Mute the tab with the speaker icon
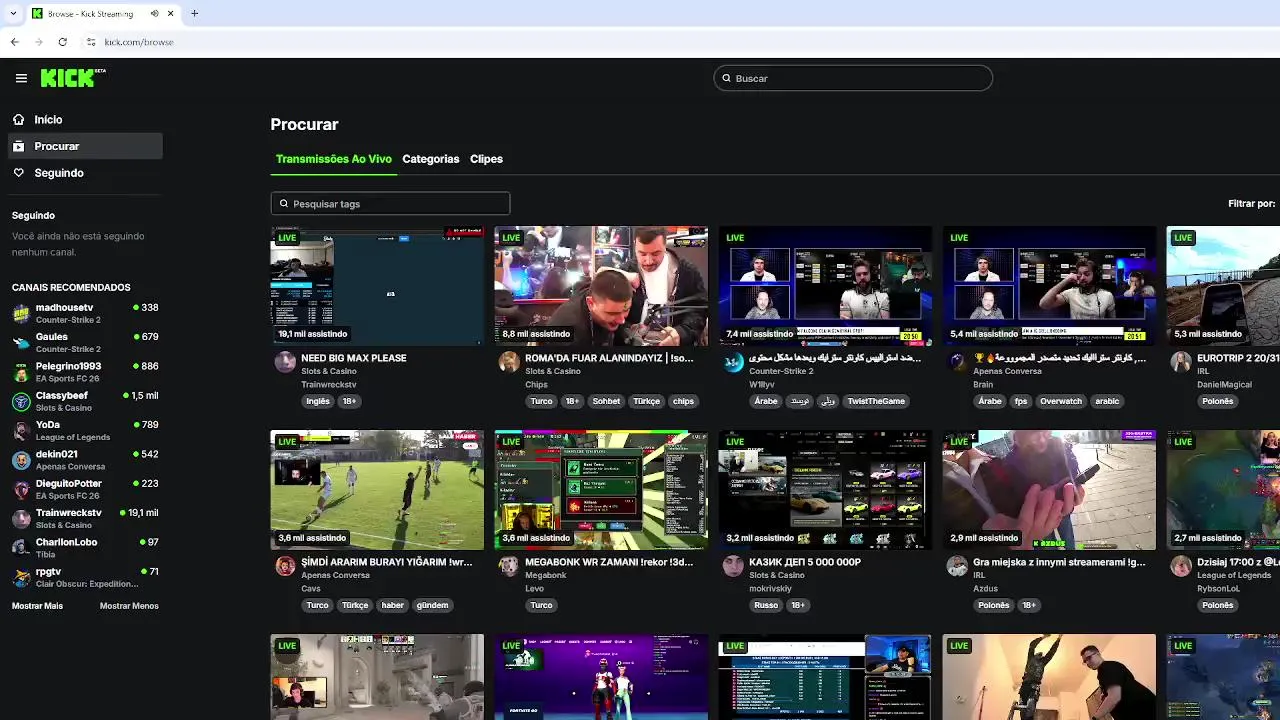This screenshot has width=1280, height=720. click(154, 14)
